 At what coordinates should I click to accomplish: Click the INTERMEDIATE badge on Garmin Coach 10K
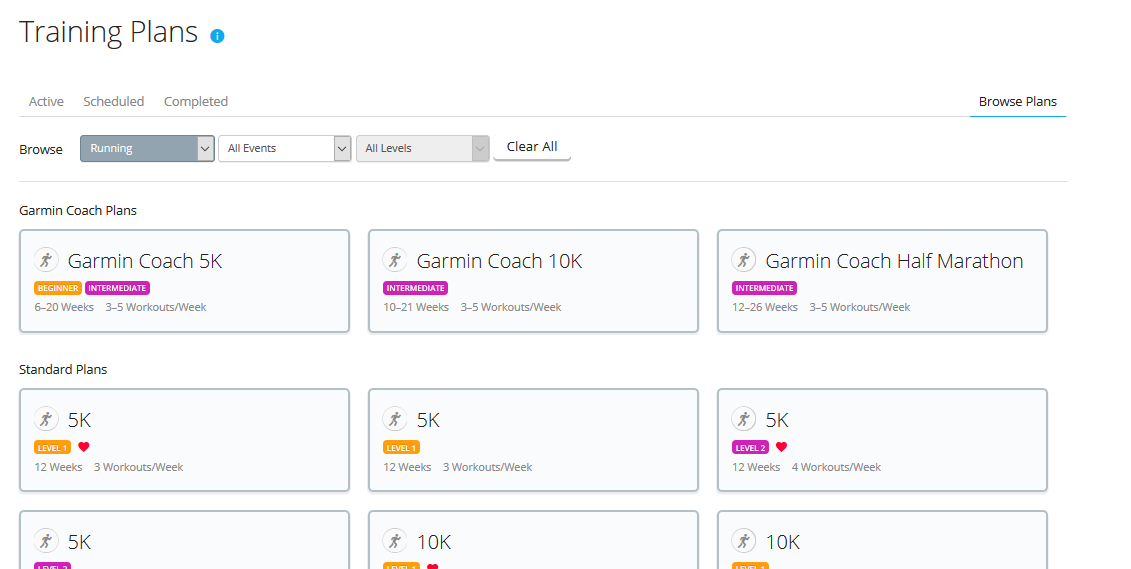tap(415, 288)
